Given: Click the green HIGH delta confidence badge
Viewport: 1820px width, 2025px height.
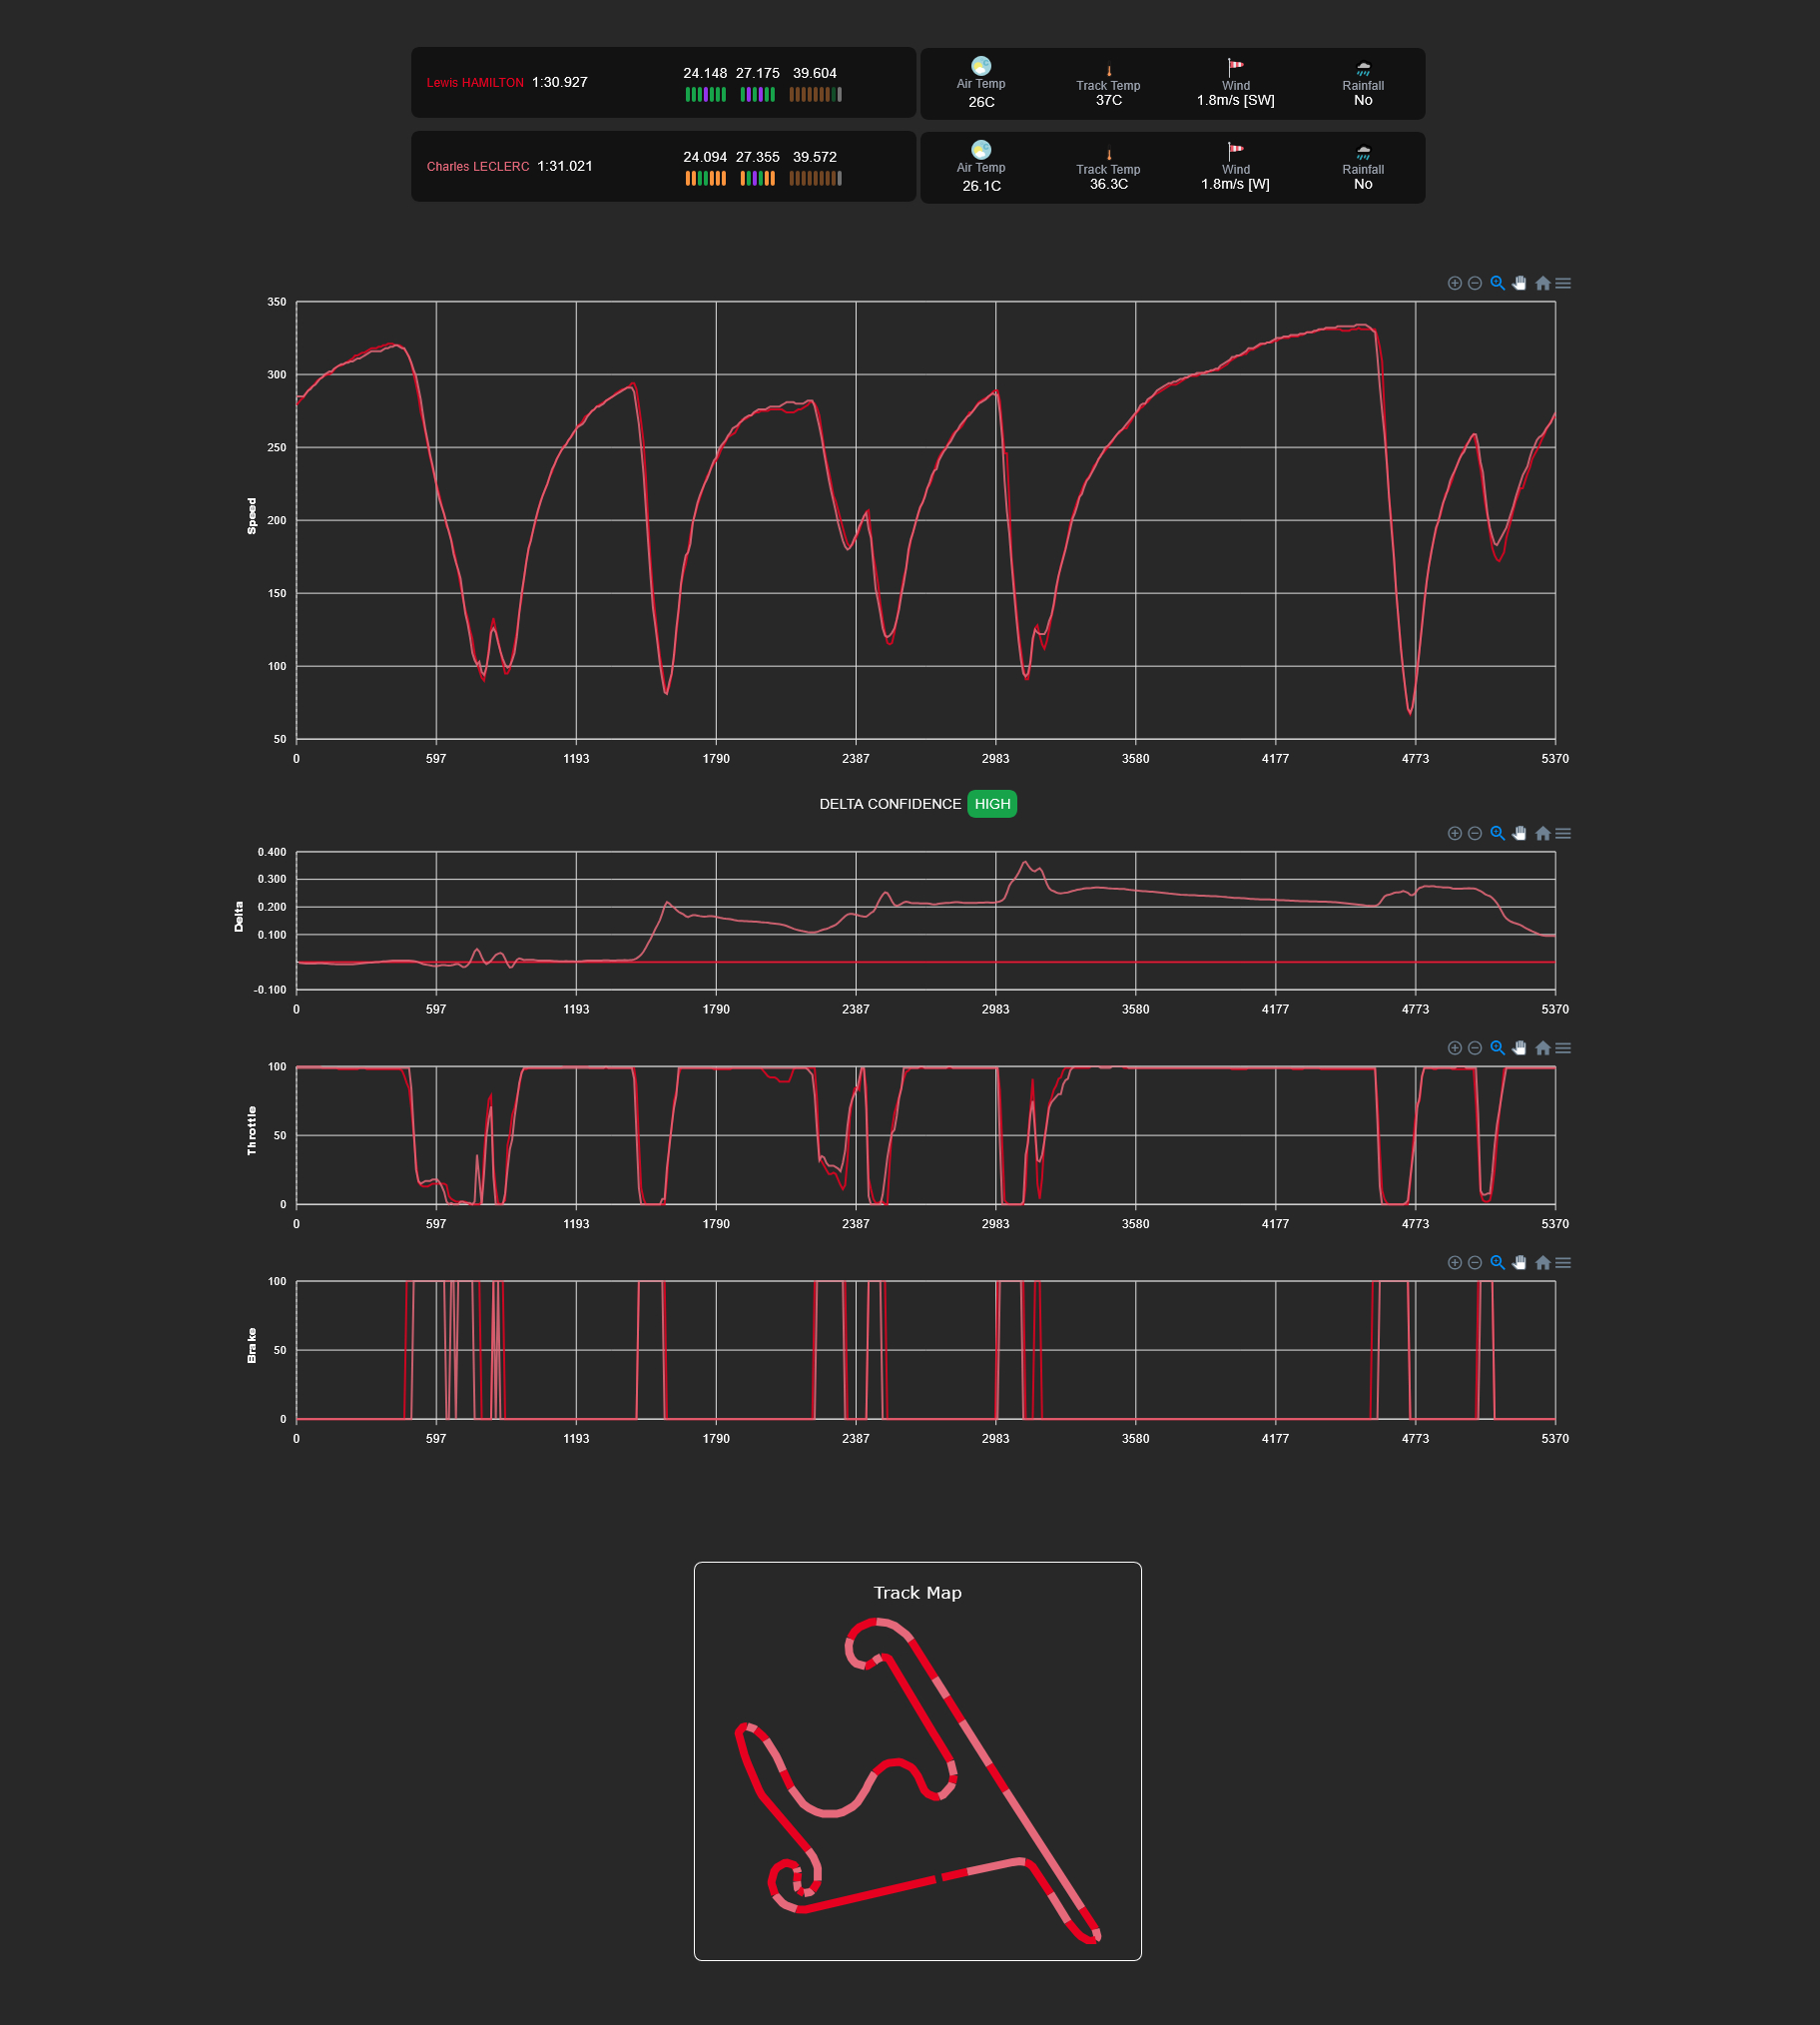Looking at the screenshot, I should [991, 804].
